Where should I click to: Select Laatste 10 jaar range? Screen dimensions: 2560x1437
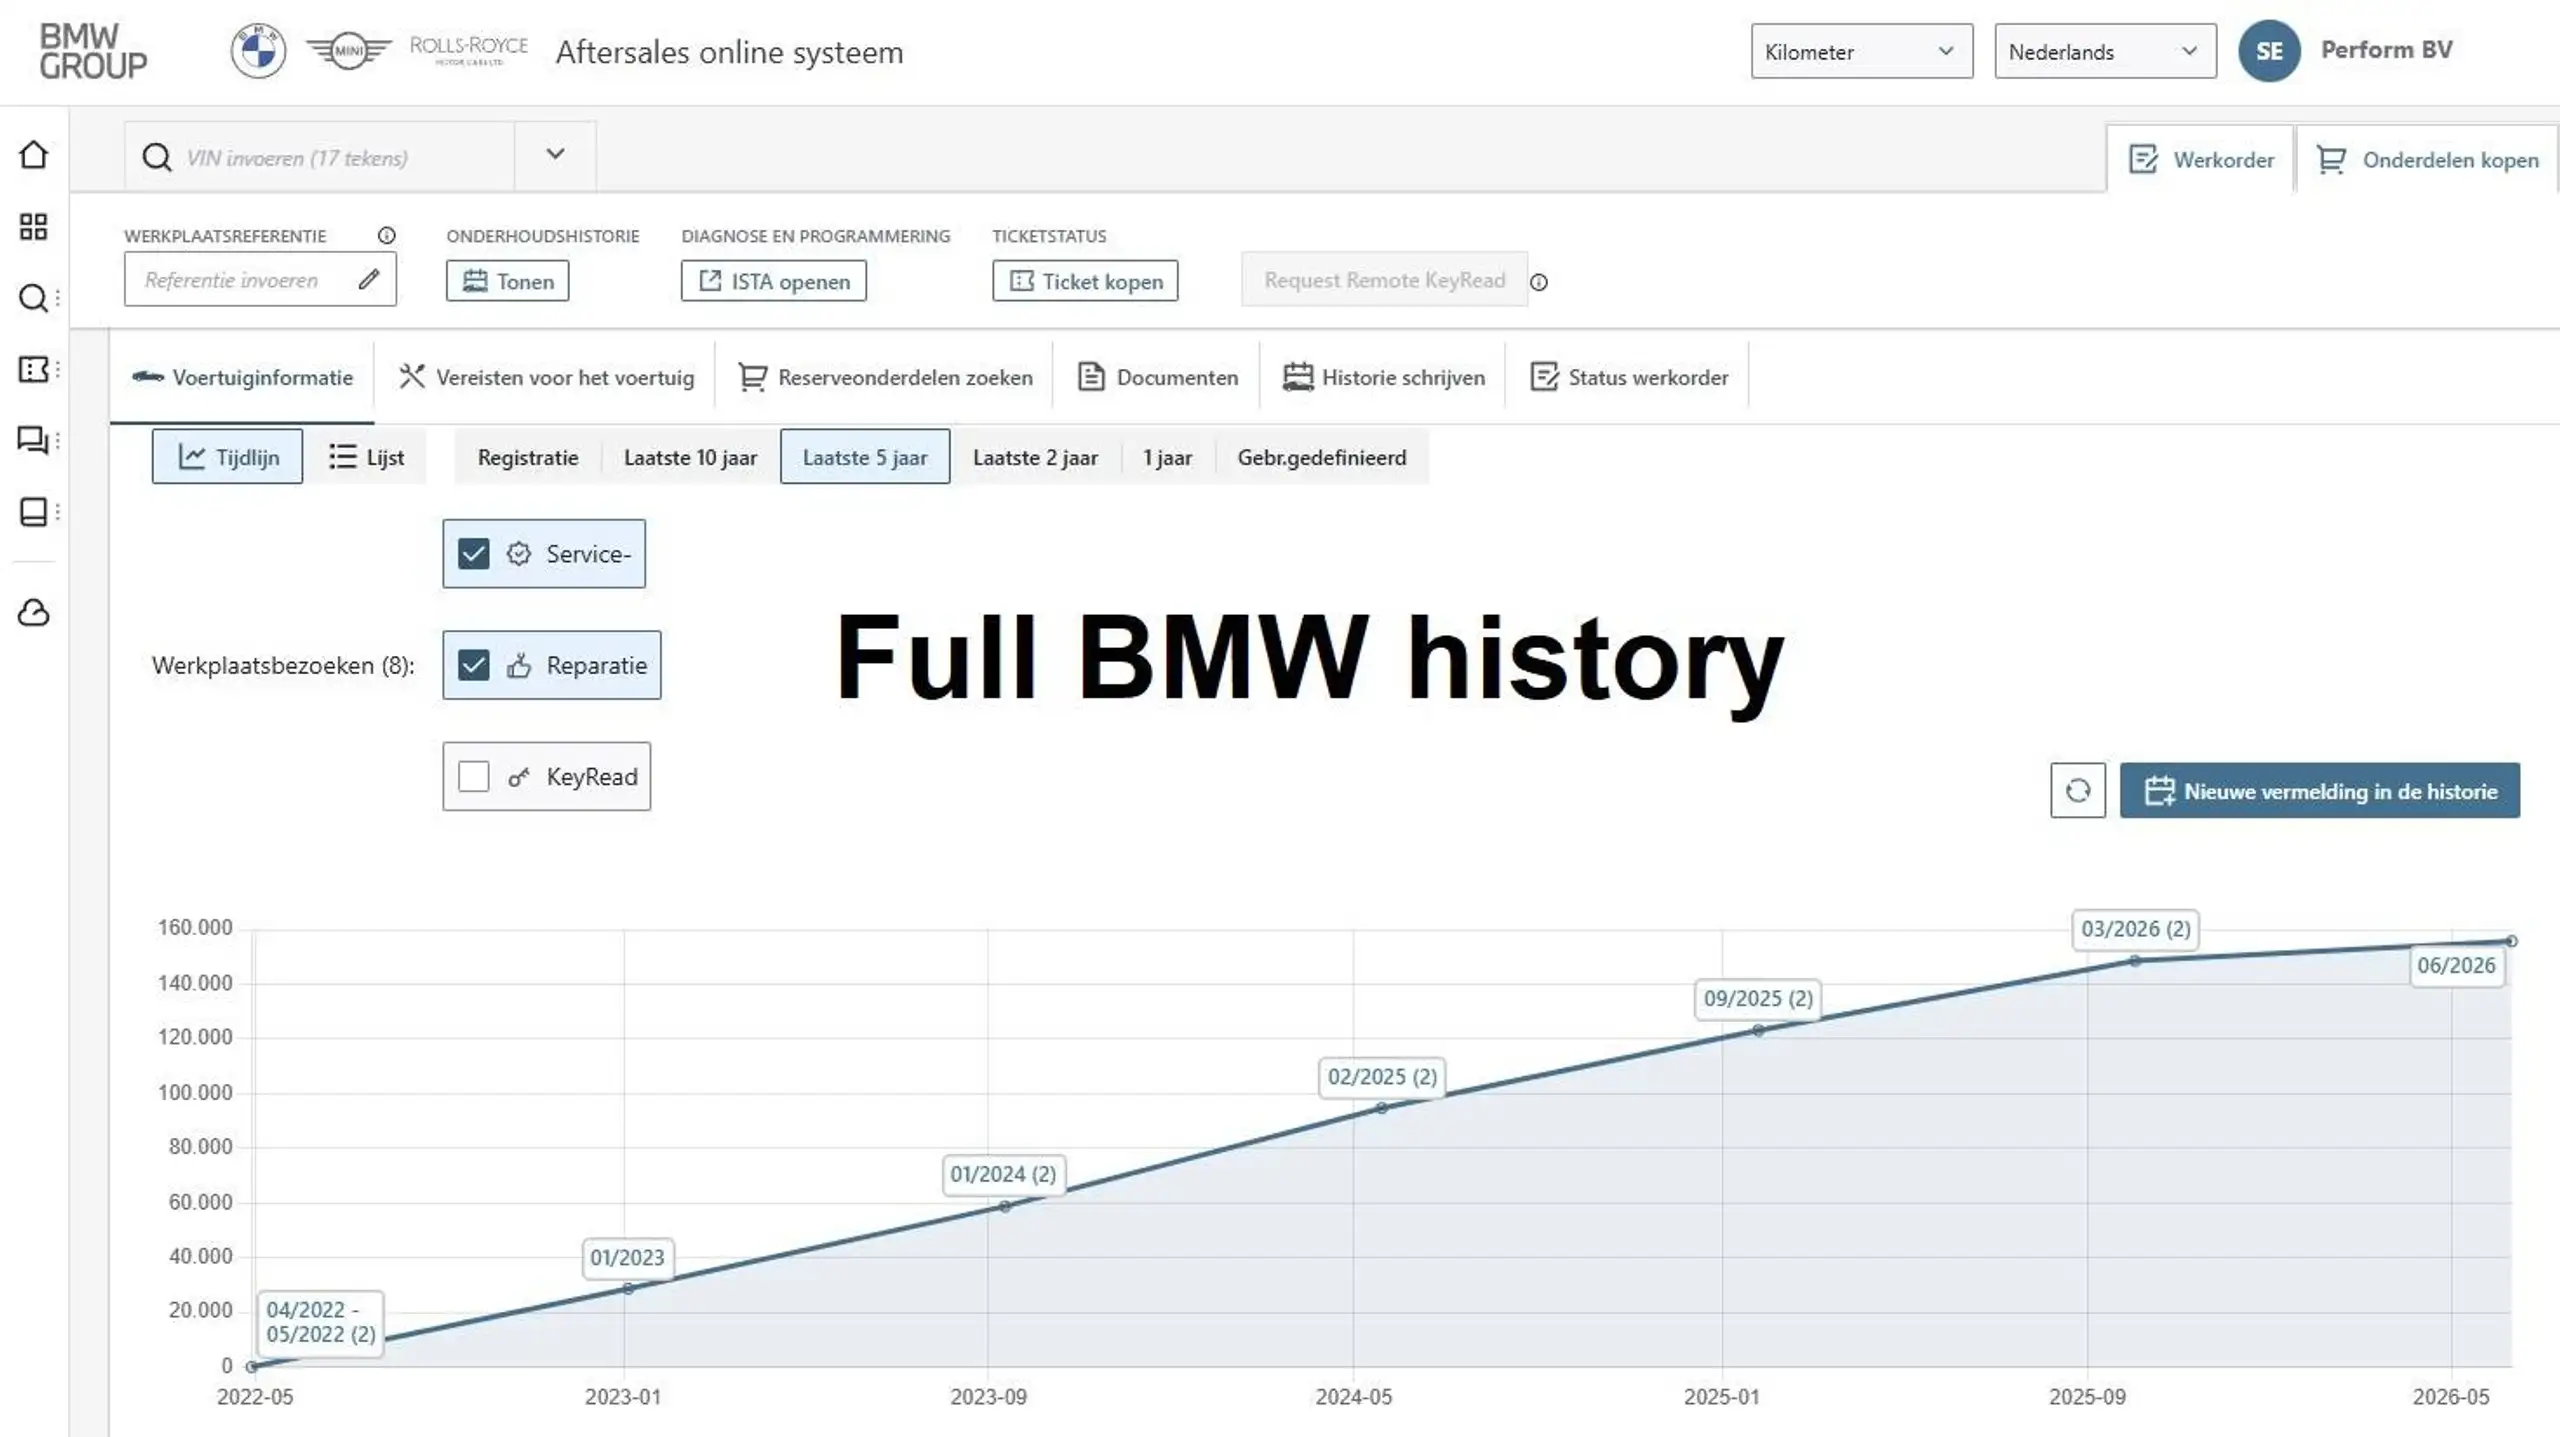pyautogui.click(x=690, y=457)
